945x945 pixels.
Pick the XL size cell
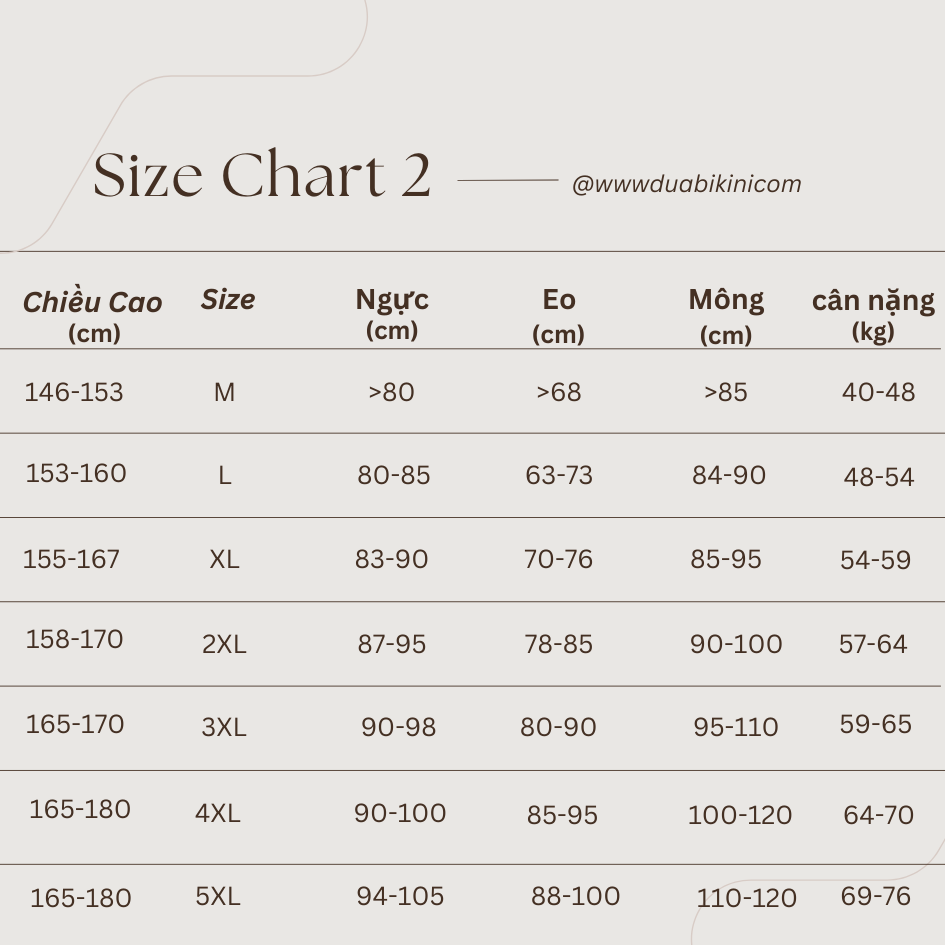[x=224, y=559]
